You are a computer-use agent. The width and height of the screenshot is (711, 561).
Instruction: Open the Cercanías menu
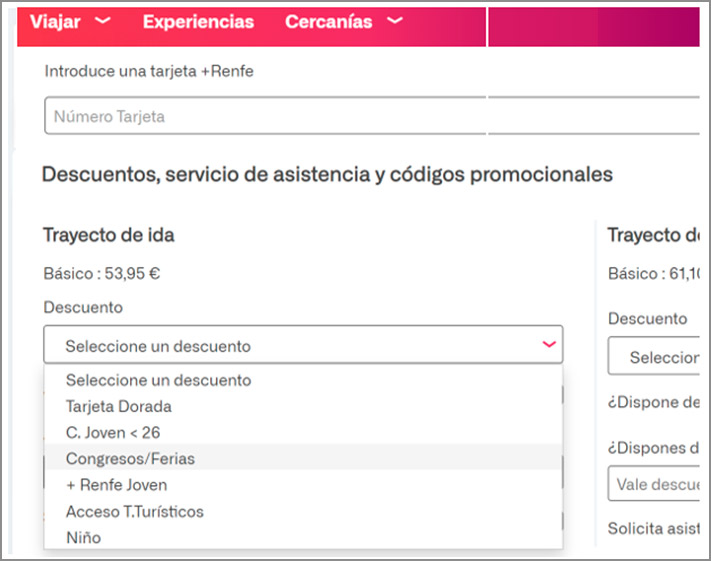pyautogui.click(x=328, y=21)
